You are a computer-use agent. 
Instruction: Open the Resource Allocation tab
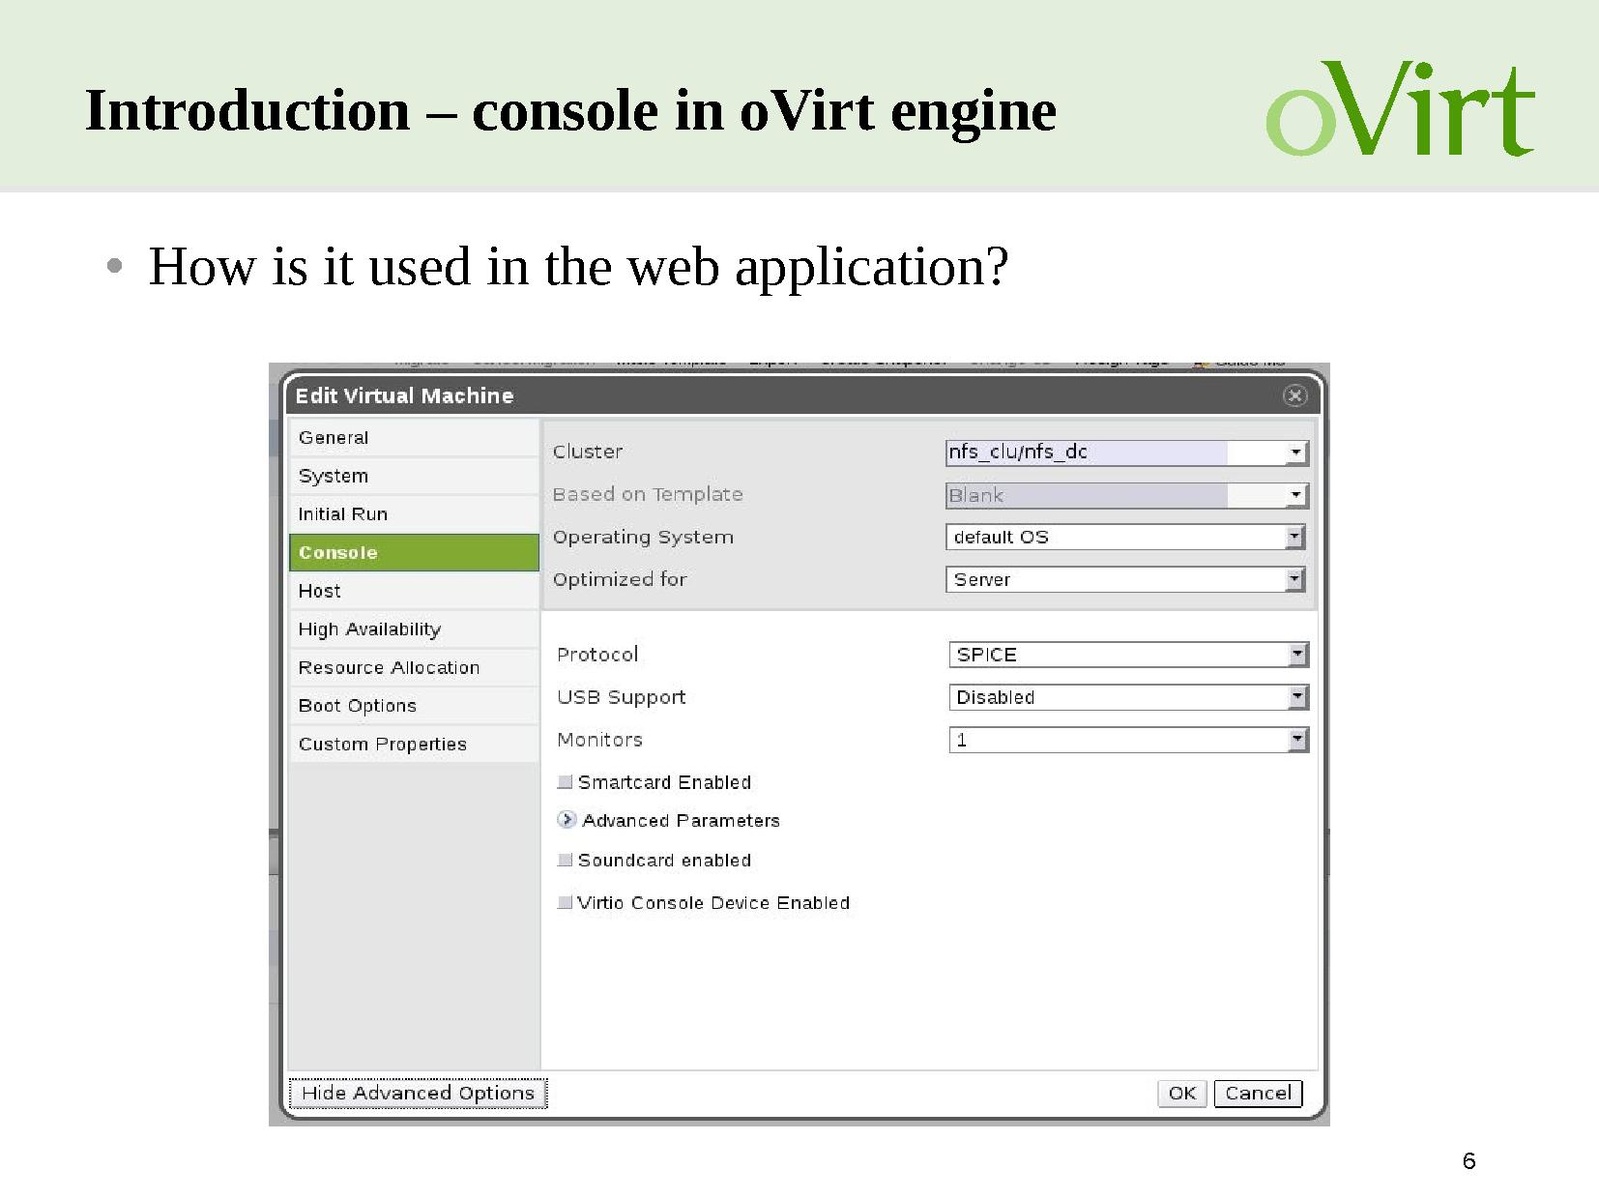click(x=413, y=667)
